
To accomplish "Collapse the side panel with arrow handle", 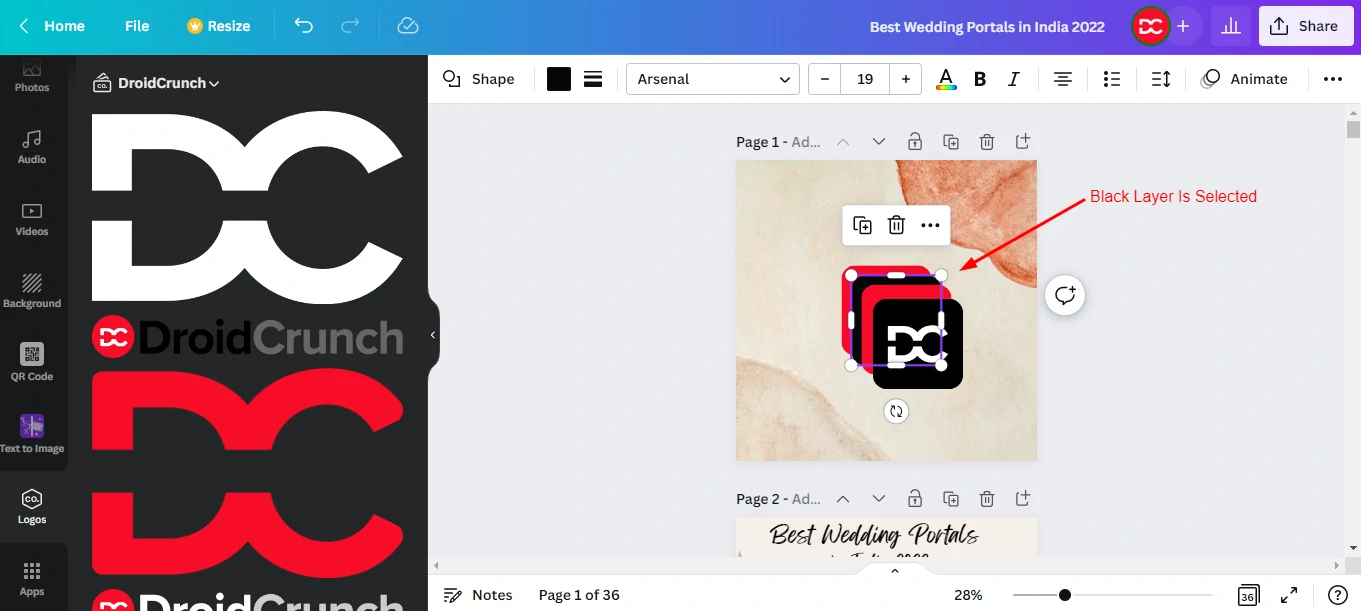I will pos(433,335).
